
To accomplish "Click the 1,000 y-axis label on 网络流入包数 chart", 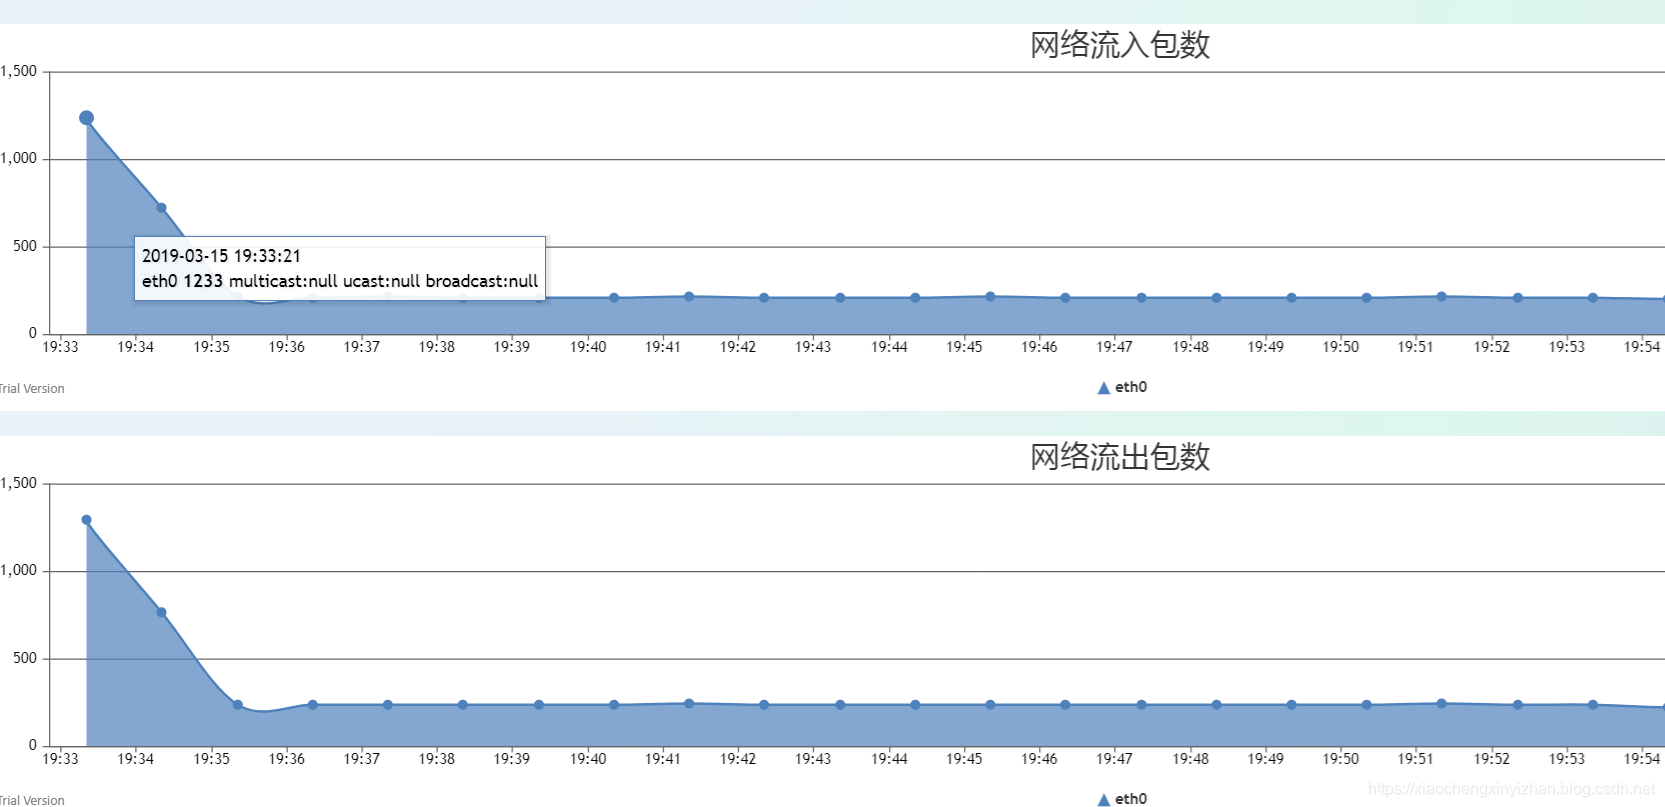I will [18, 158].
